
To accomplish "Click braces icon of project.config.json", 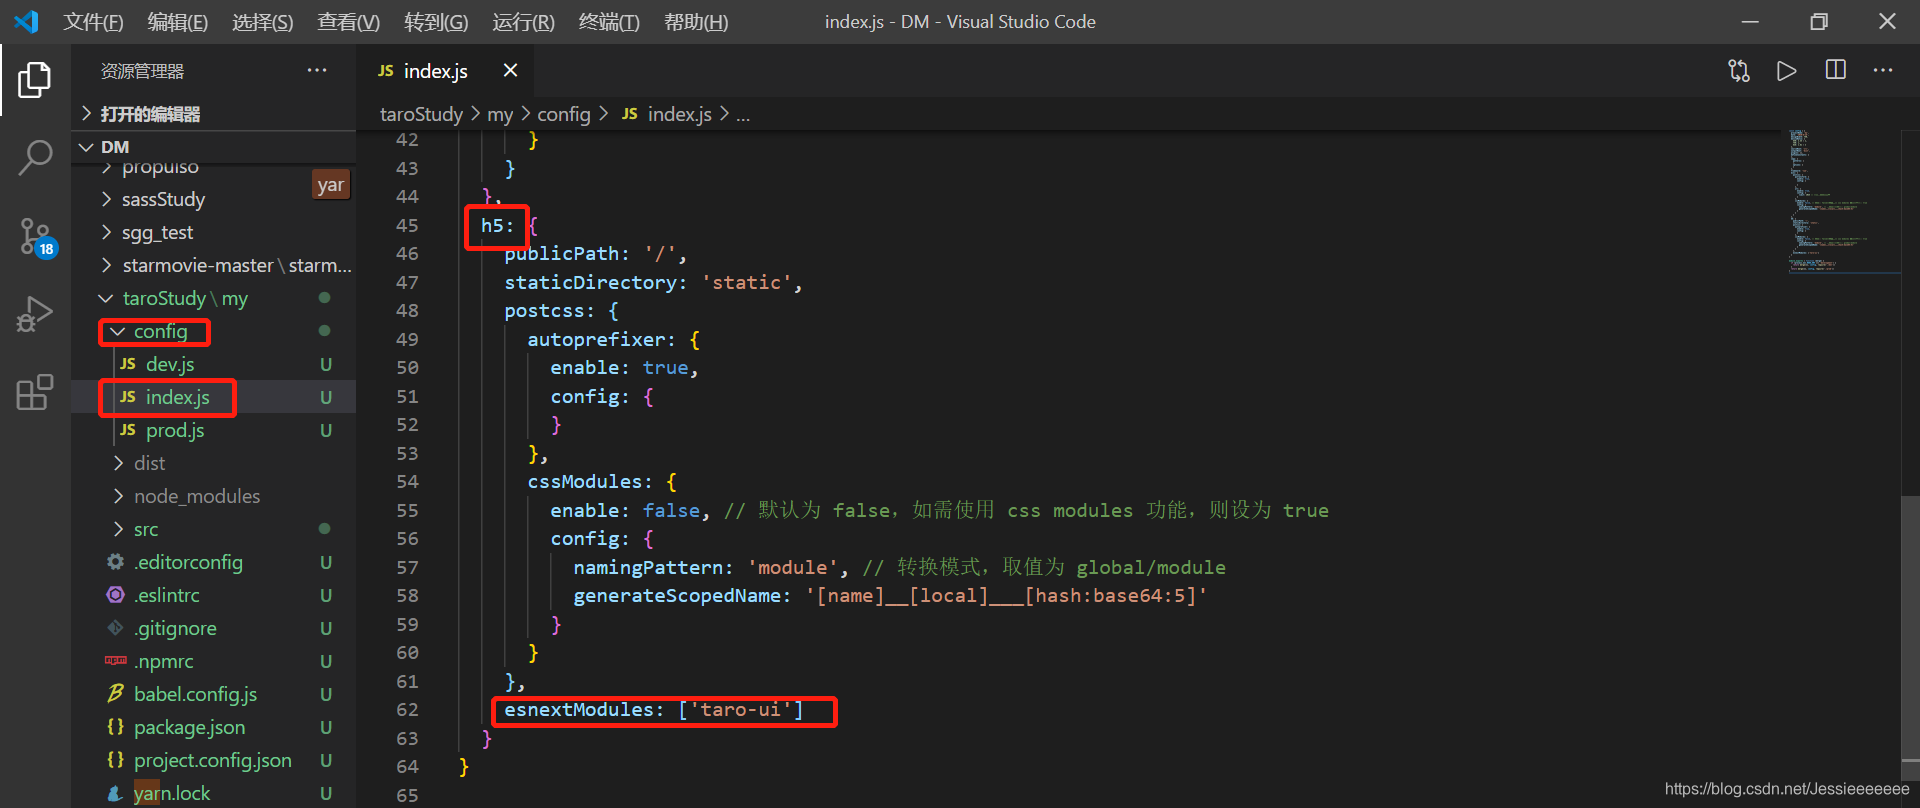I will click(x=116, y=760).
